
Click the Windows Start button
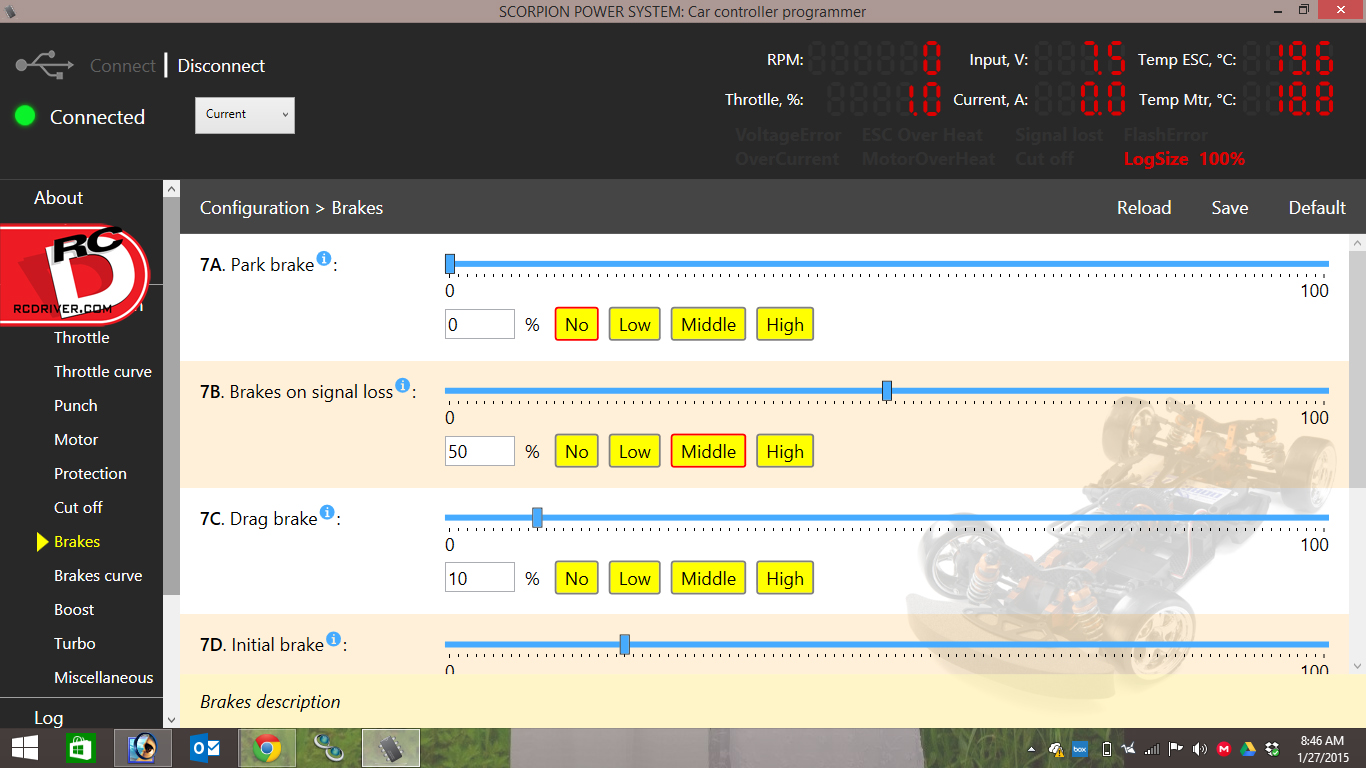(x=24, y=748)
